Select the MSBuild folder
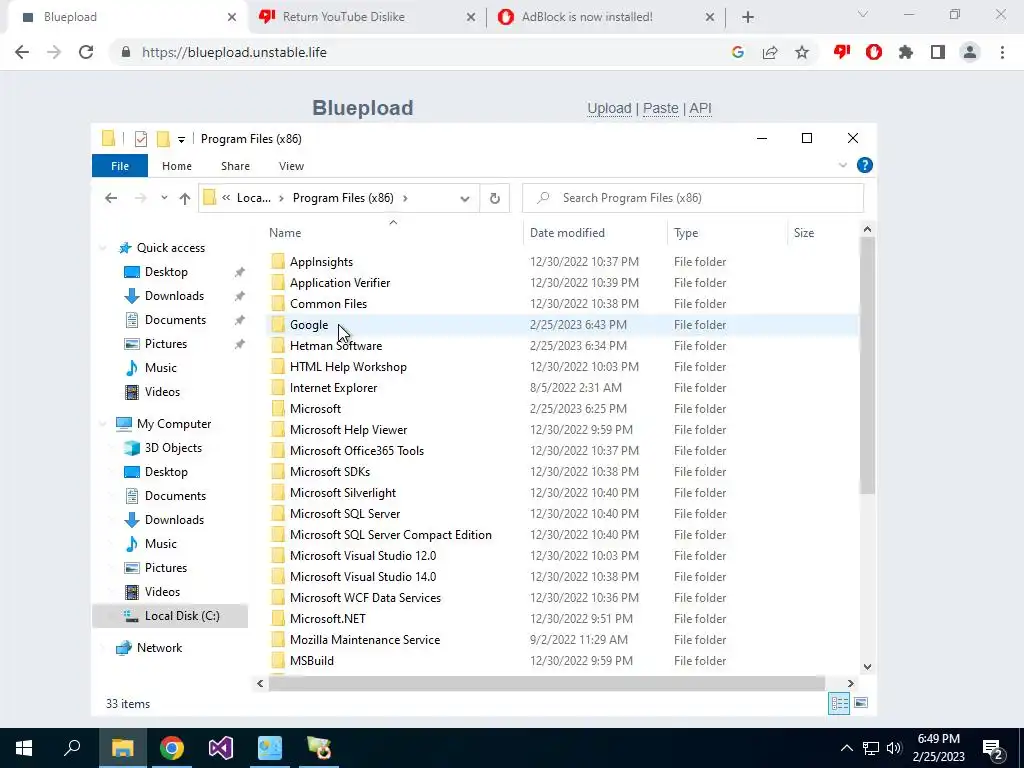This screenshot has width=1024, height=768. point(312,660)
